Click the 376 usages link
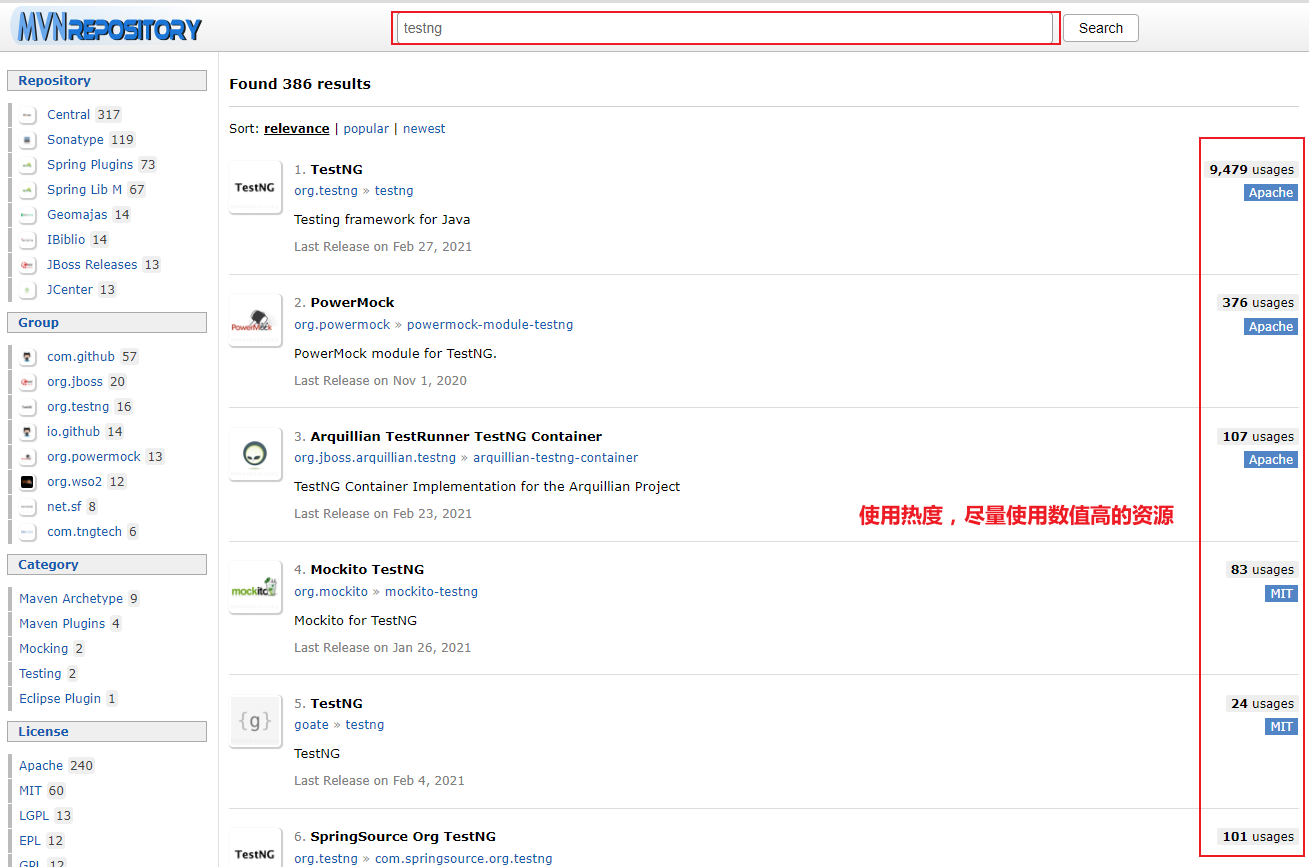This screenshot has height=867, width=1309. (x=1257, y=303)
